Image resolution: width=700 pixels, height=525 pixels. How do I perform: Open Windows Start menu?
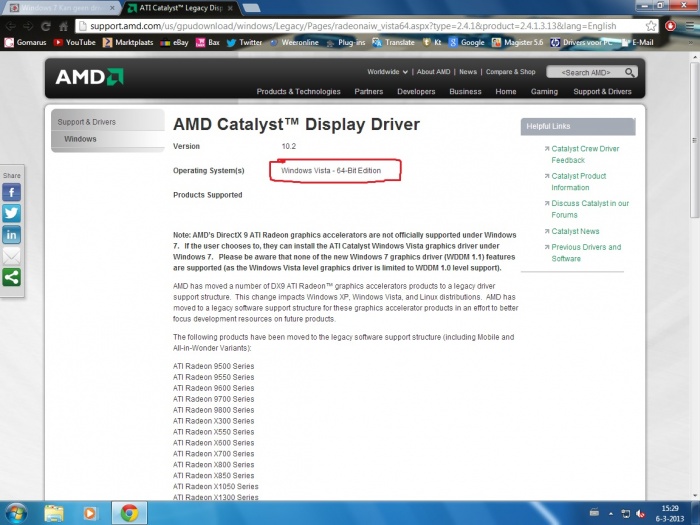point(17,513)
